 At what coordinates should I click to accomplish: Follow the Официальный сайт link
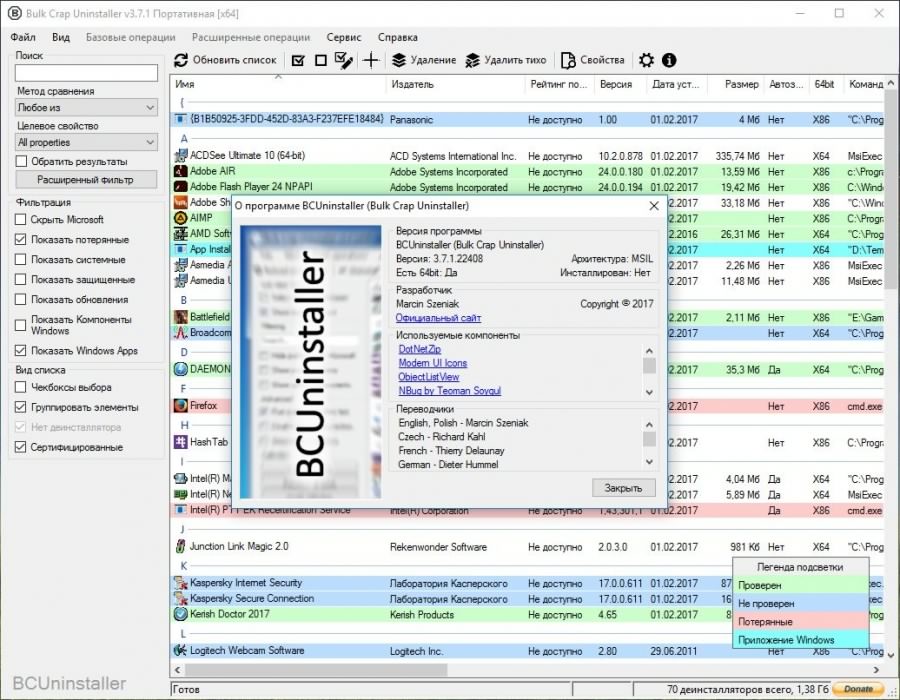pyautogui.click(x=438, y=318)
